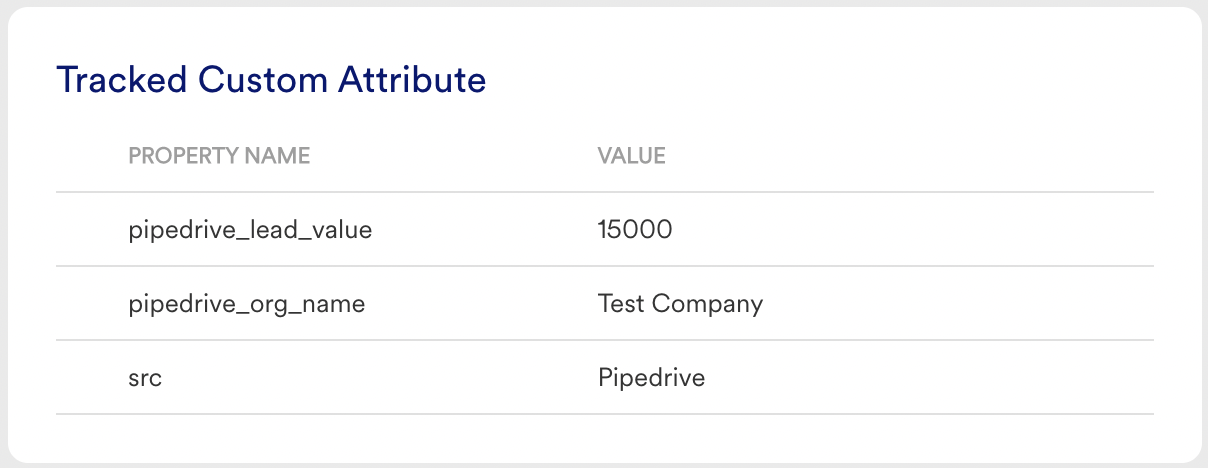Click the divider line below column headers
This screenshot has width=1208, height=468.
click(x=605, y=192)
